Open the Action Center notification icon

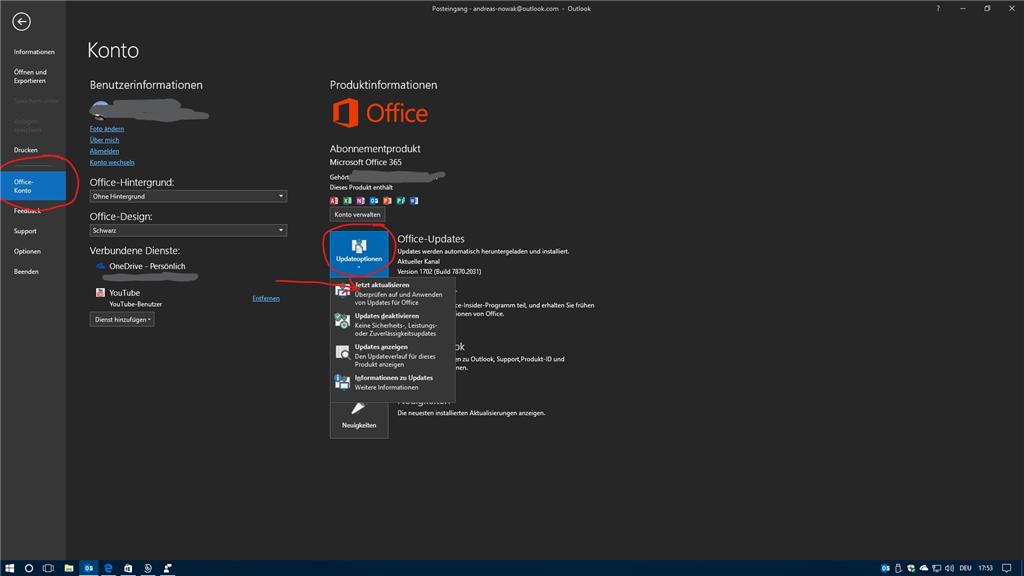(x=1007, y=568)
